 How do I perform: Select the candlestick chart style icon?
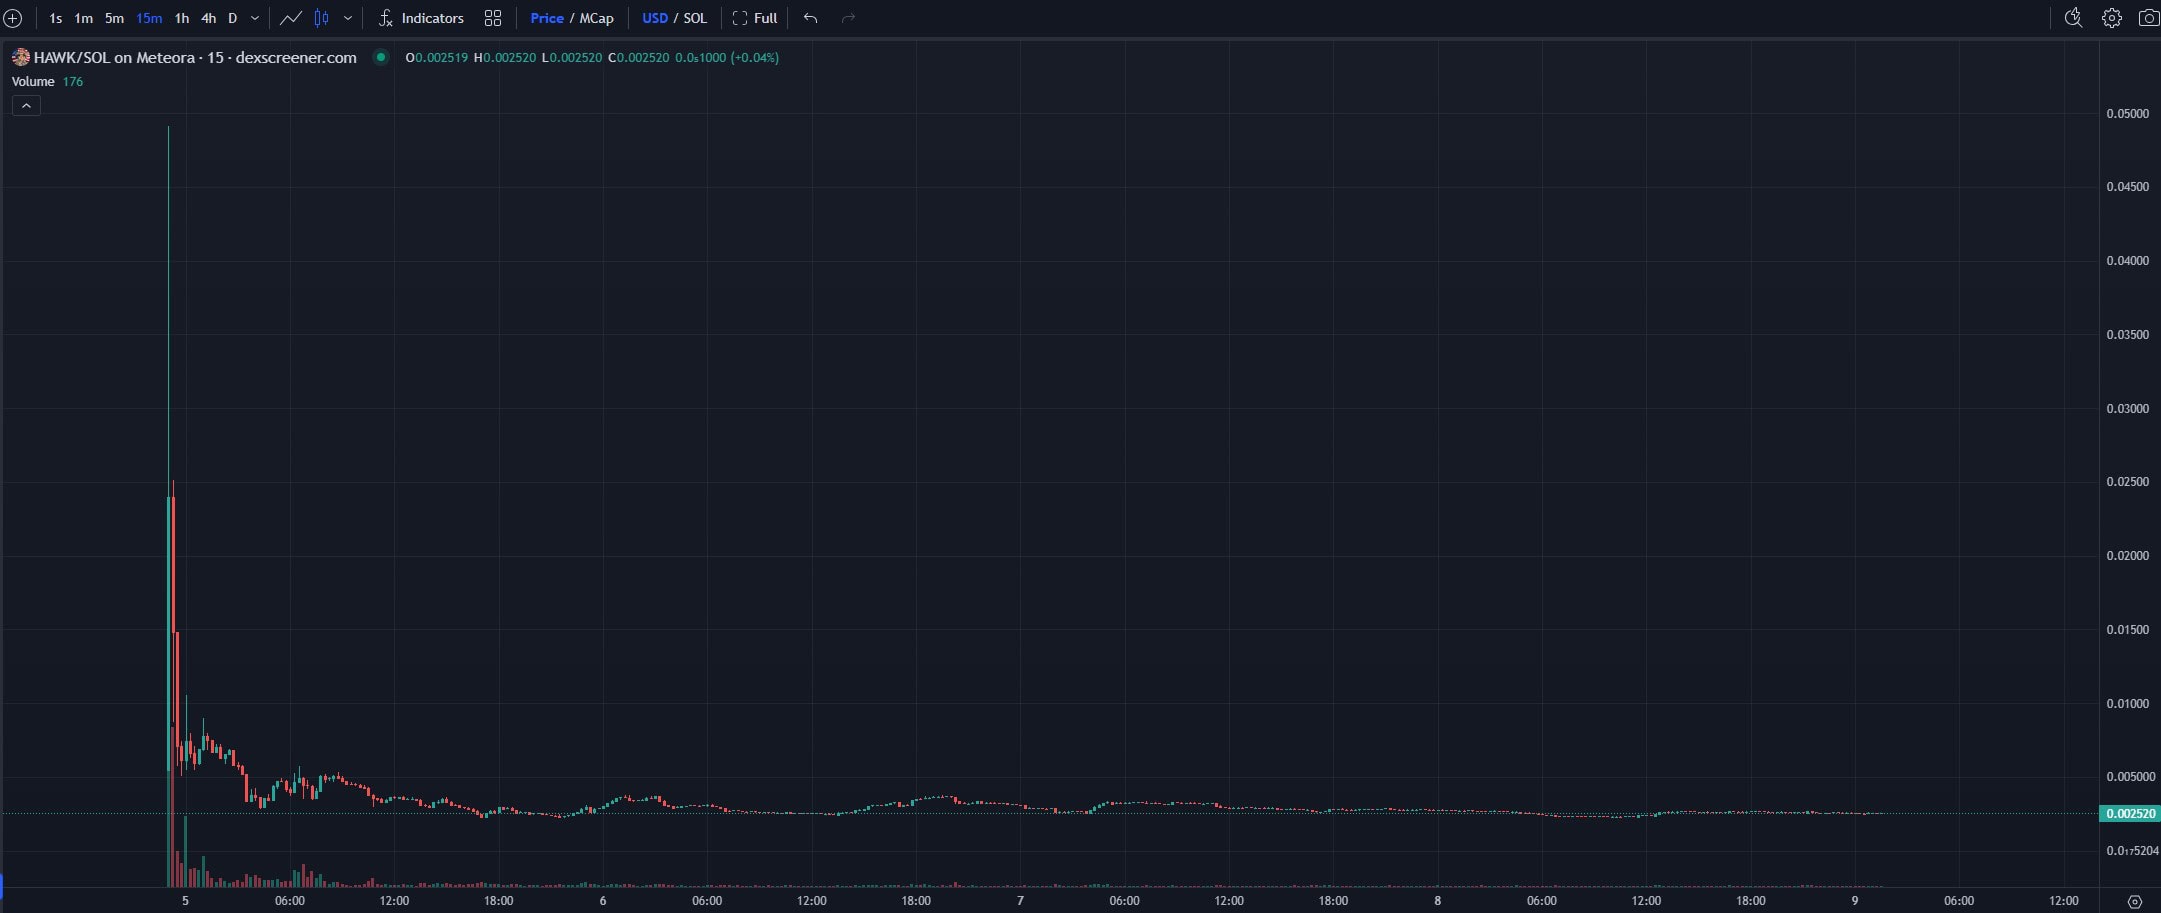point(321,18)
